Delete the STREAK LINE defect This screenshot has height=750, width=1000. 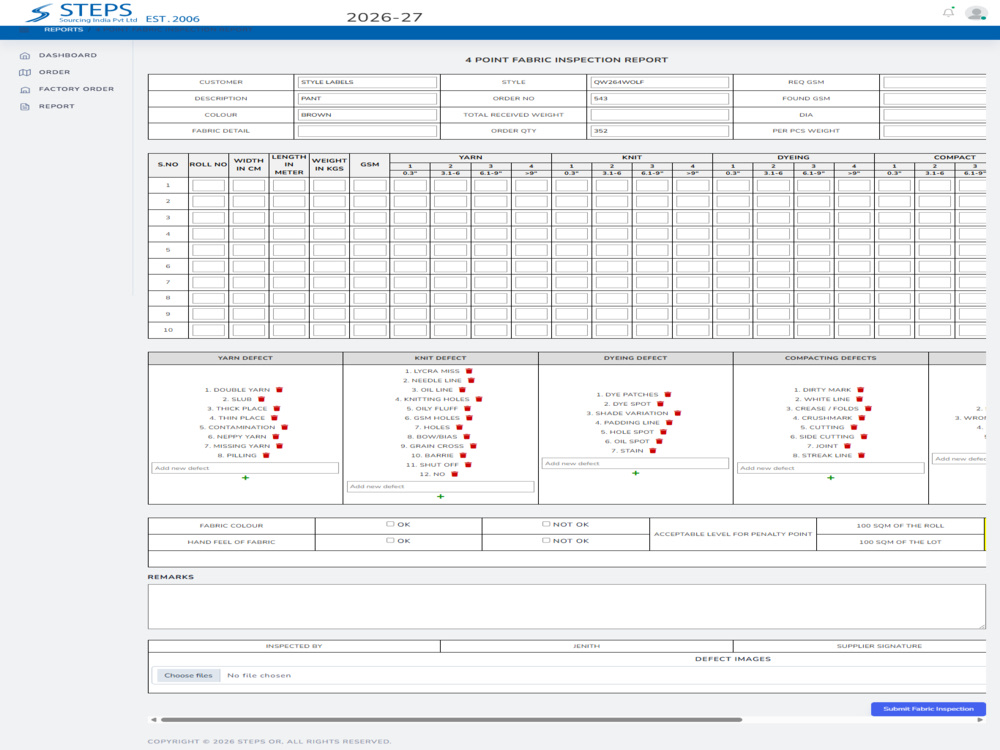tap(862, 455)
